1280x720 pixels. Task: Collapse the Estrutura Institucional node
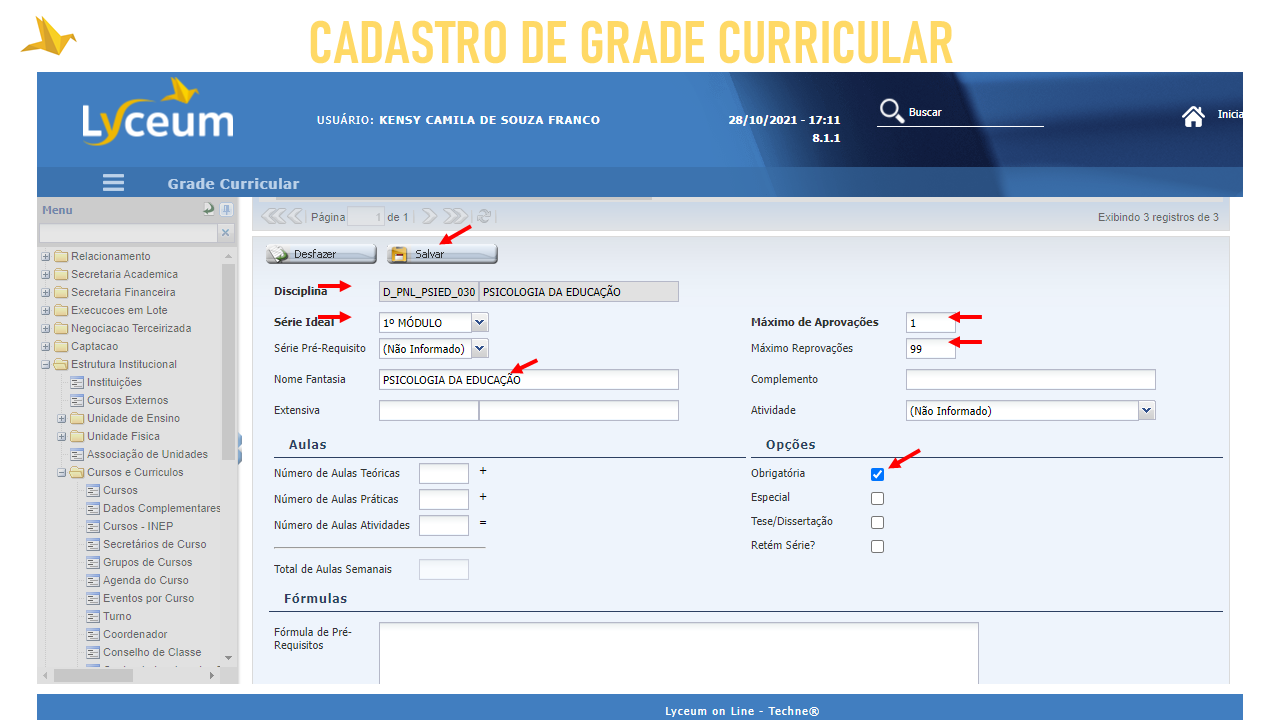tap(46, 365)
